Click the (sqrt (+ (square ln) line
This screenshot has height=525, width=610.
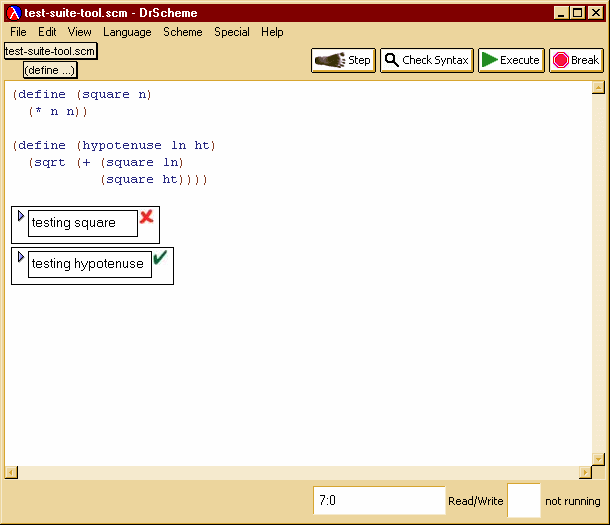(x=105, y=163)
